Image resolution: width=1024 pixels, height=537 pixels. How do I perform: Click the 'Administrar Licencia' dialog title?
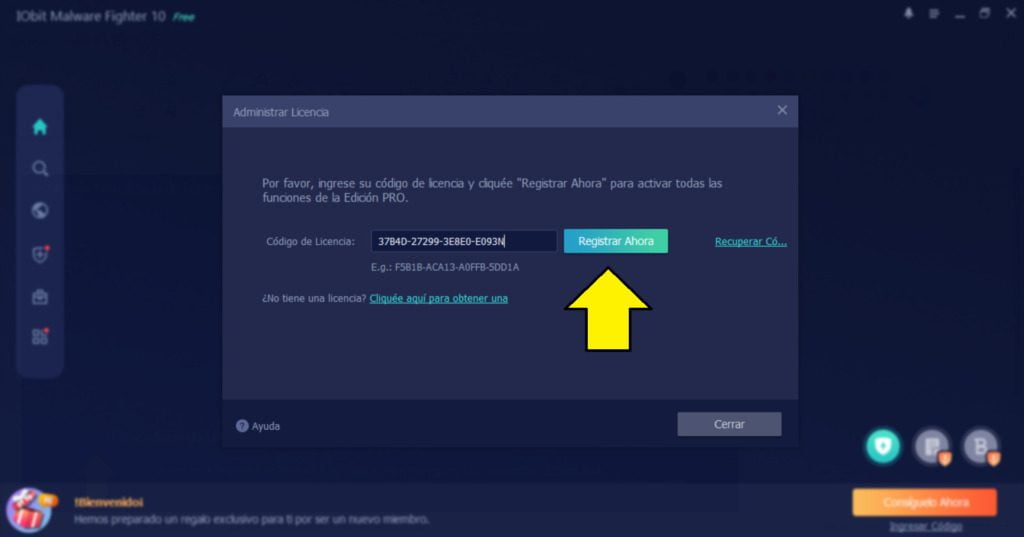pyautogui.click(x=281, y=112)
